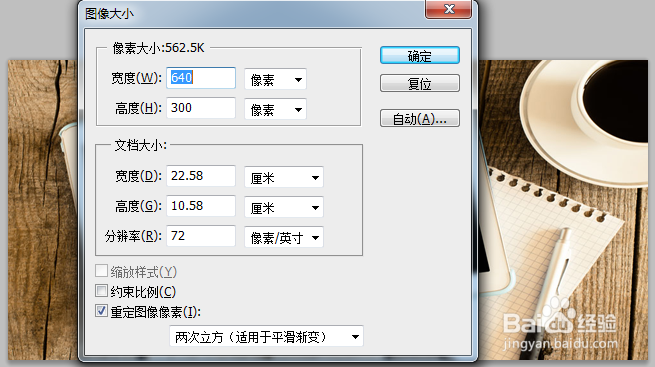Open the 高度(H) 像素 unit dropdown
Image resolution: width=655 pixels, height=367 pixels.
275,109
